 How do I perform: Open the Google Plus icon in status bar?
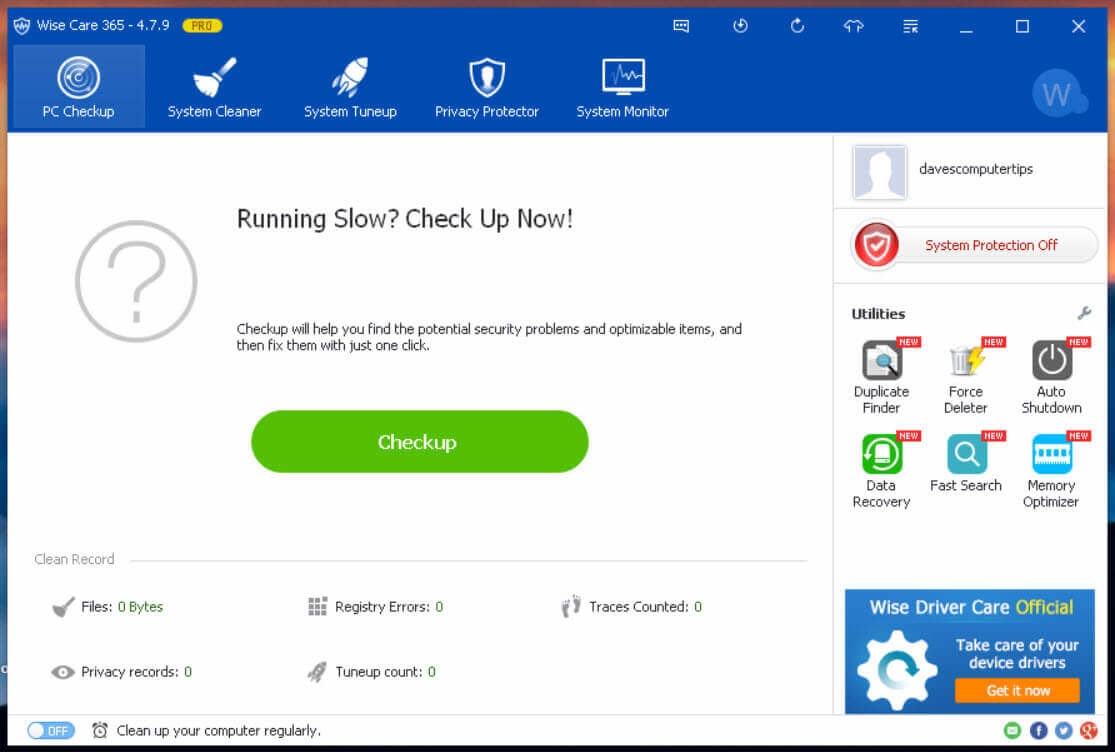[x=1089, y=730]
